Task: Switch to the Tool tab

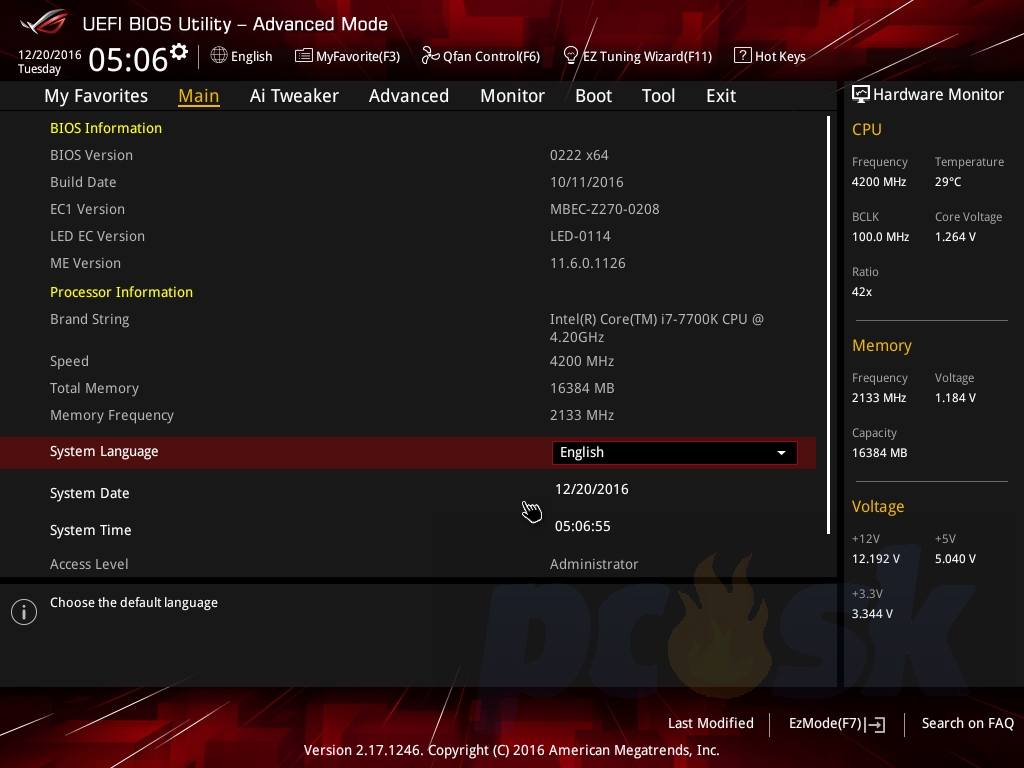Action: click(x=658, y=96)
